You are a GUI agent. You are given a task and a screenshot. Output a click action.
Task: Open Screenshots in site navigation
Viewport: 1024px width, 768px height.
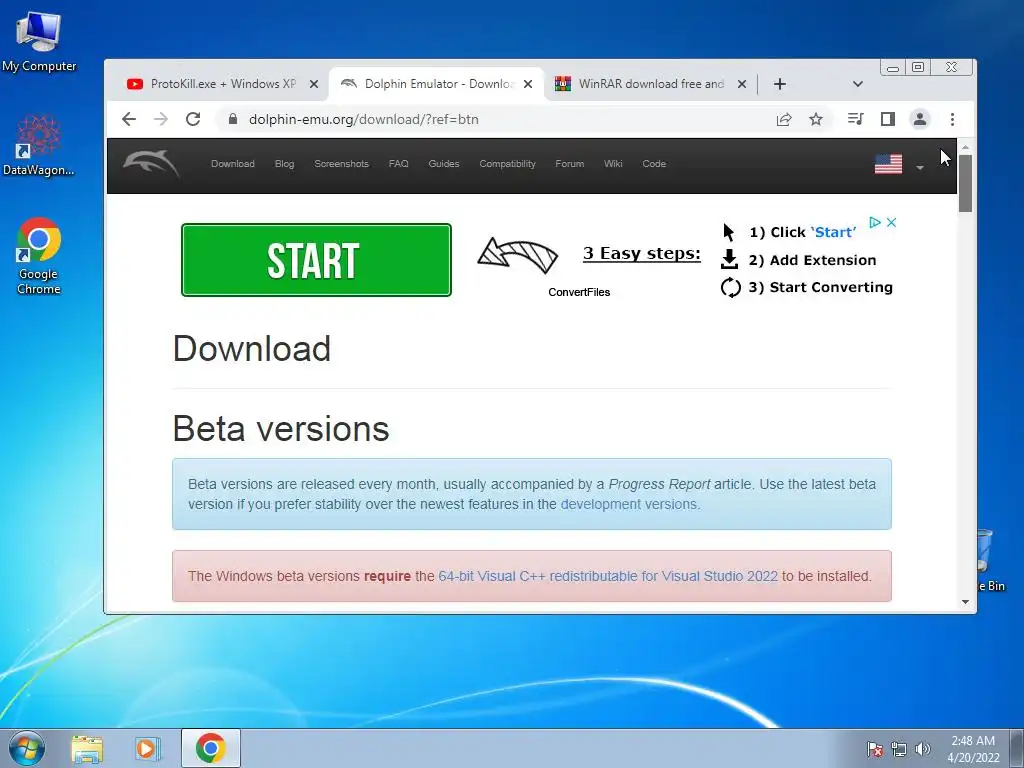pyautogui.click(x=342, y=164)
